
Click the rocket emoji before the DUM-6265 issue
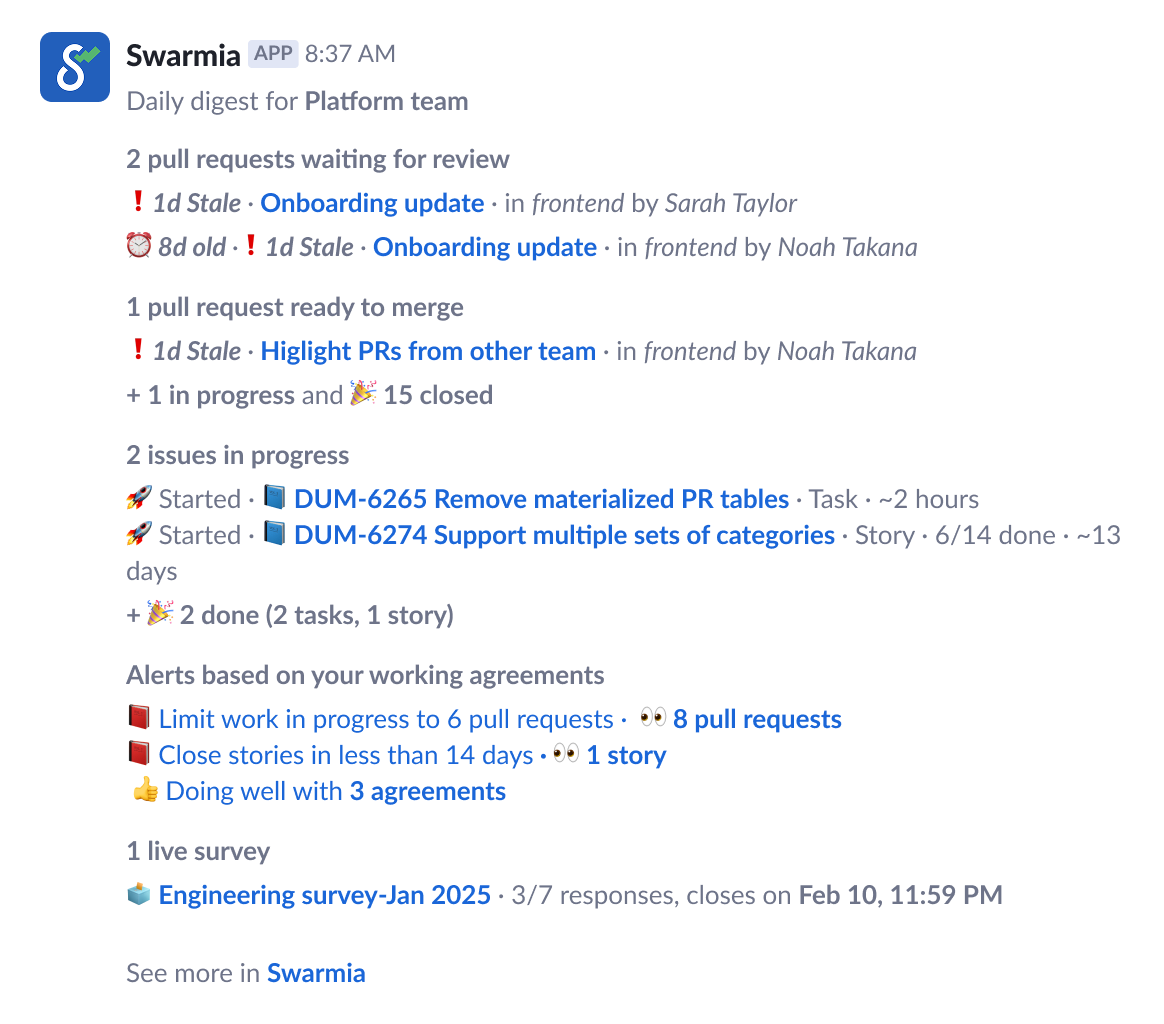pos(139,498)
